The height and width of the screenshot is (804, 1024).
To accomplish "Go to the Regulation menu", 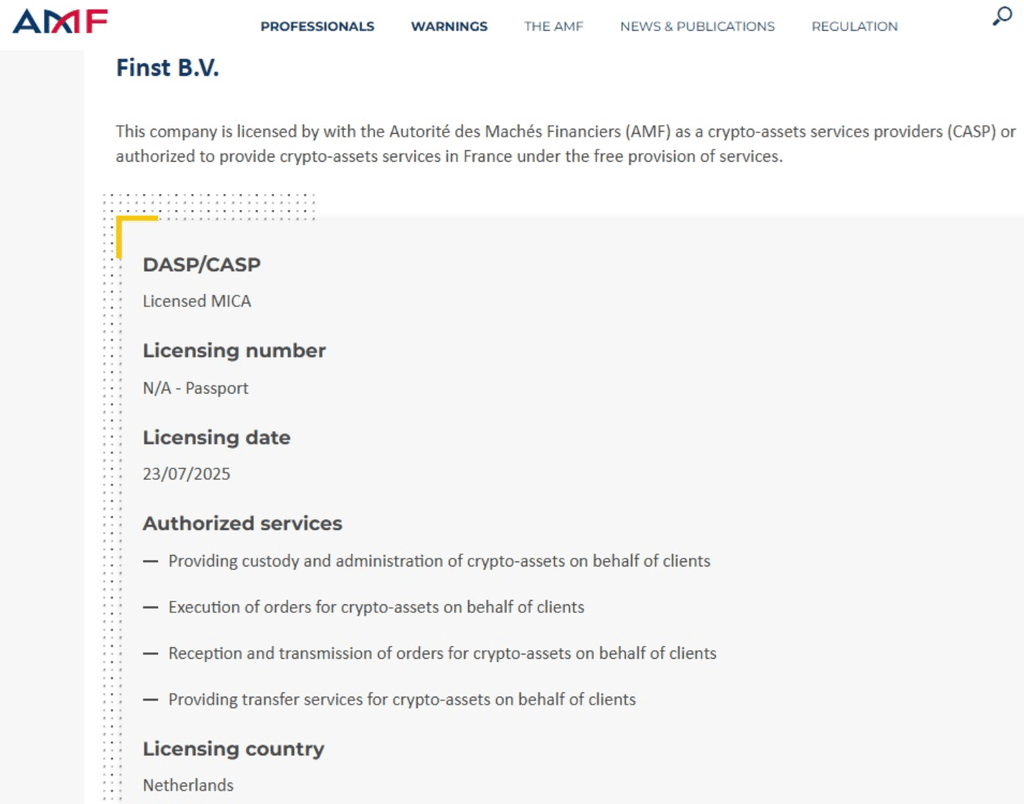I will pyautogui.click(x=854, y=27).
